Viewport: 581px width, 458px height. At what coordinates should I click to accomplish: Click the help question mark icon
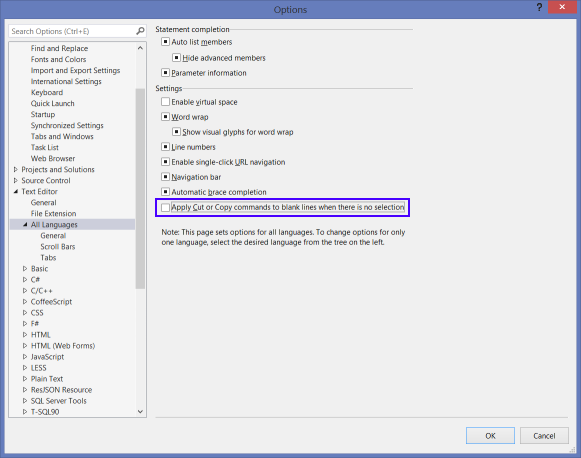[x=539, y=7]
